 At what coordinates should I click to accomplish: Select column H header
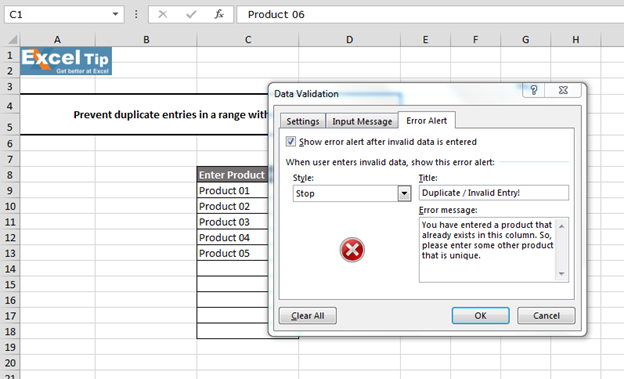575,39
